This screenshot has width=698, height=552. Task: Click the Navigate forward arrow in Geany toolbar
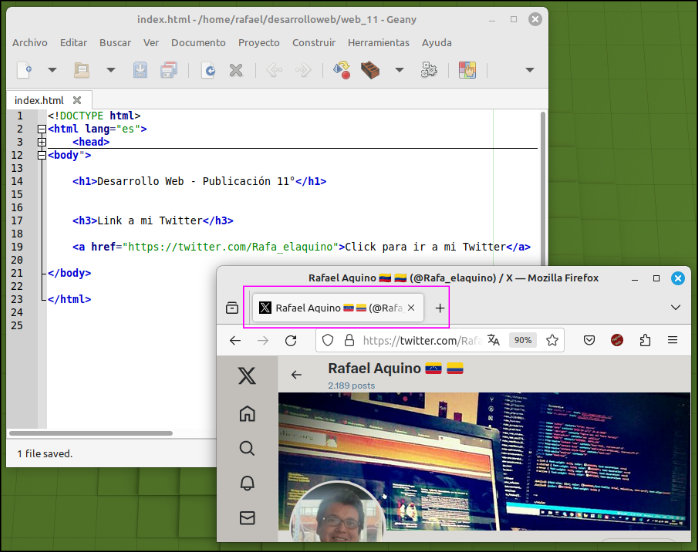[303, 70]
